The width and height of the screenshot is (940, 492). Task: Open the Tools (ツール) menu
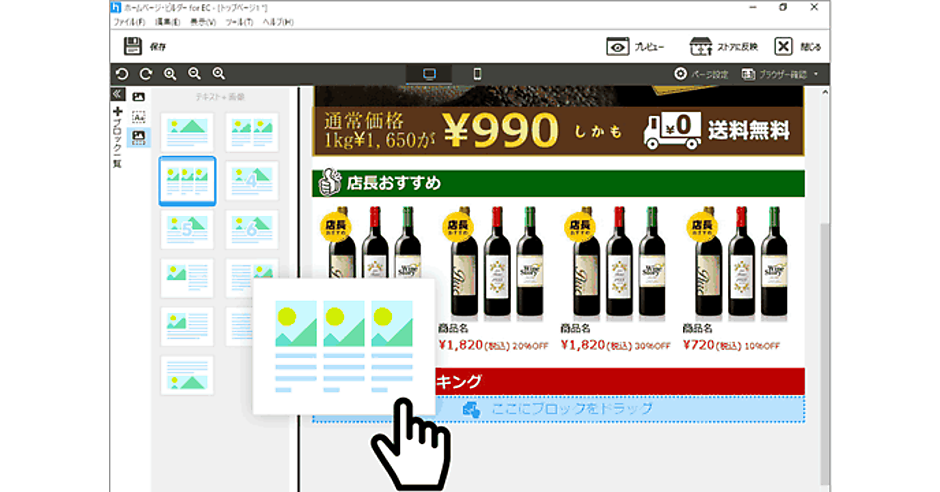click(x=238, y=22)
